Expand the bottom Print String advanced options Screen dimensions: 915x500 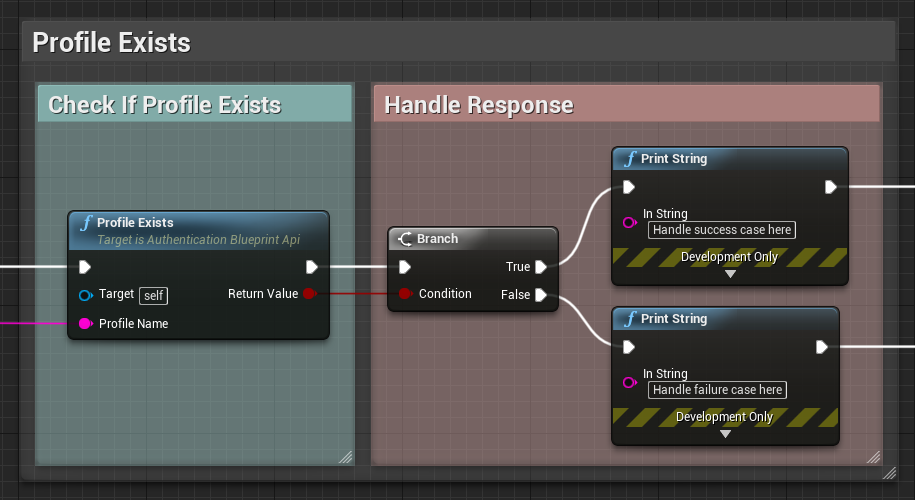pyautogui.click(x=725, y=434)
